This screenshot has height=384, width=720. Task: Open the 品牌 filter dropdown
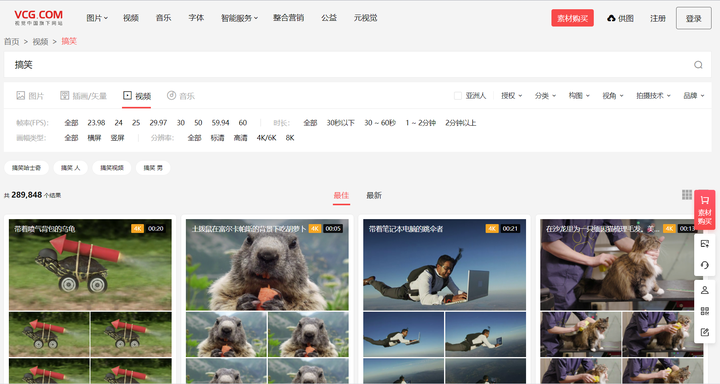click(694, 96)
